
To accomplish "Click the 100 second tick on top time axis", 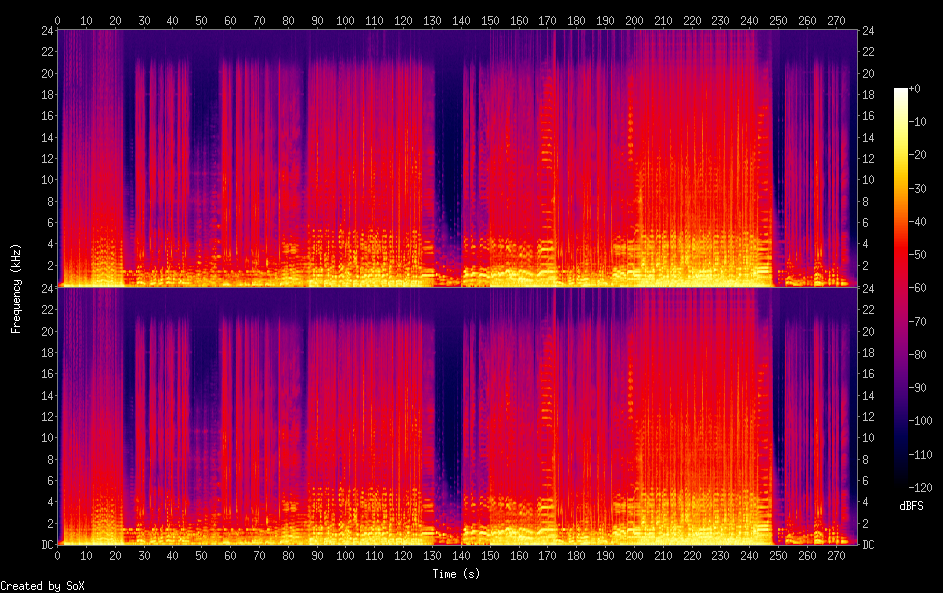I will 345,21.
